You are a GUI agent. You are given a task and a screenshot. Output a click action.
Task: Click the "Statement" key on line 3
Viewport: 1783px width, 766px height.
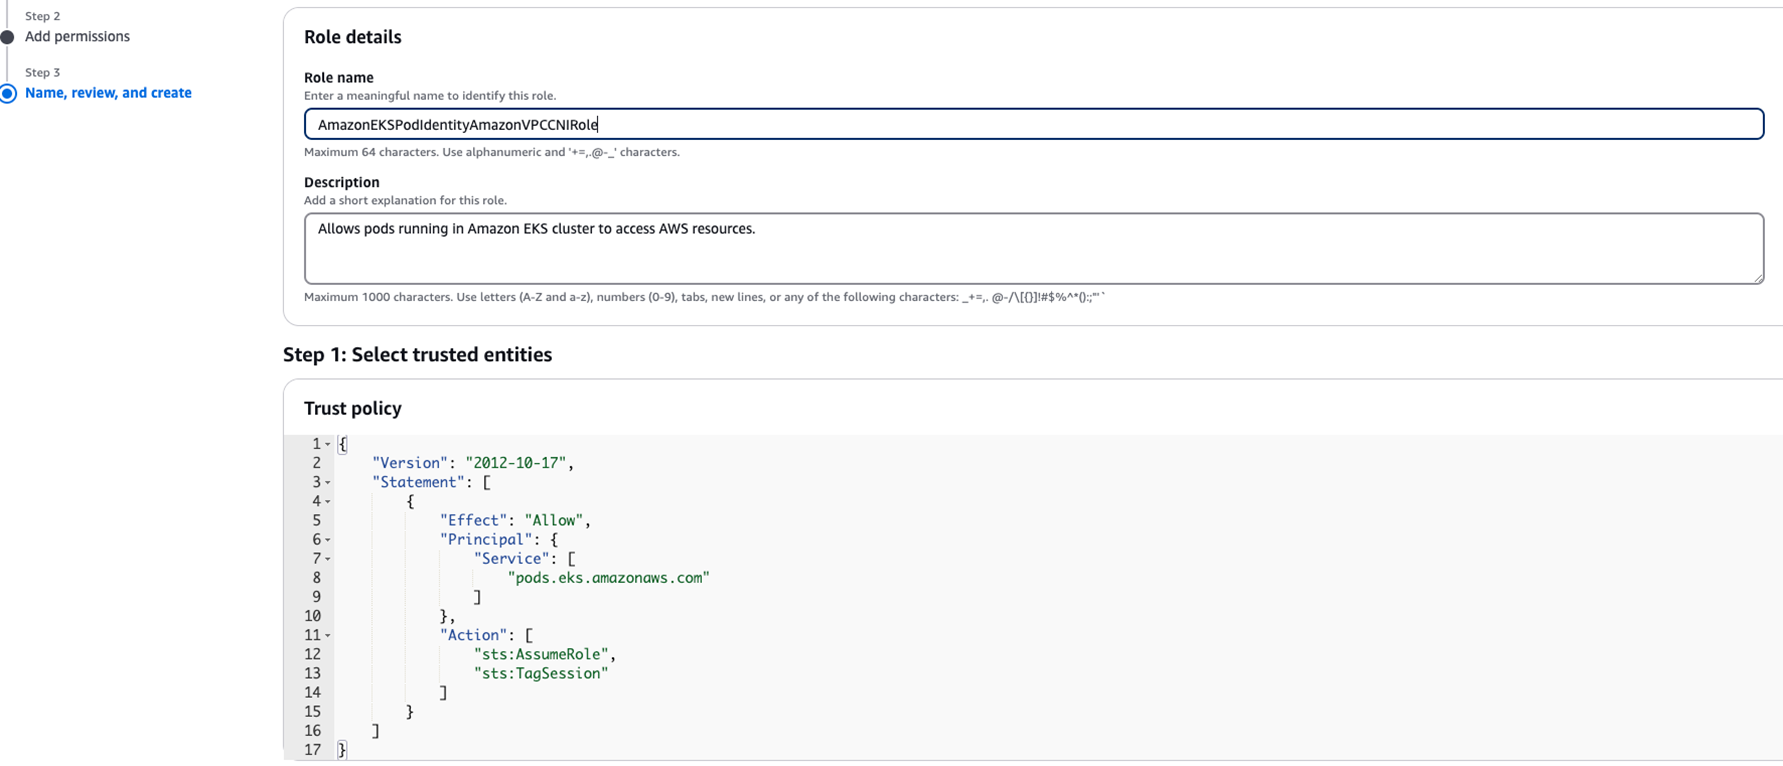pos(418,482)
